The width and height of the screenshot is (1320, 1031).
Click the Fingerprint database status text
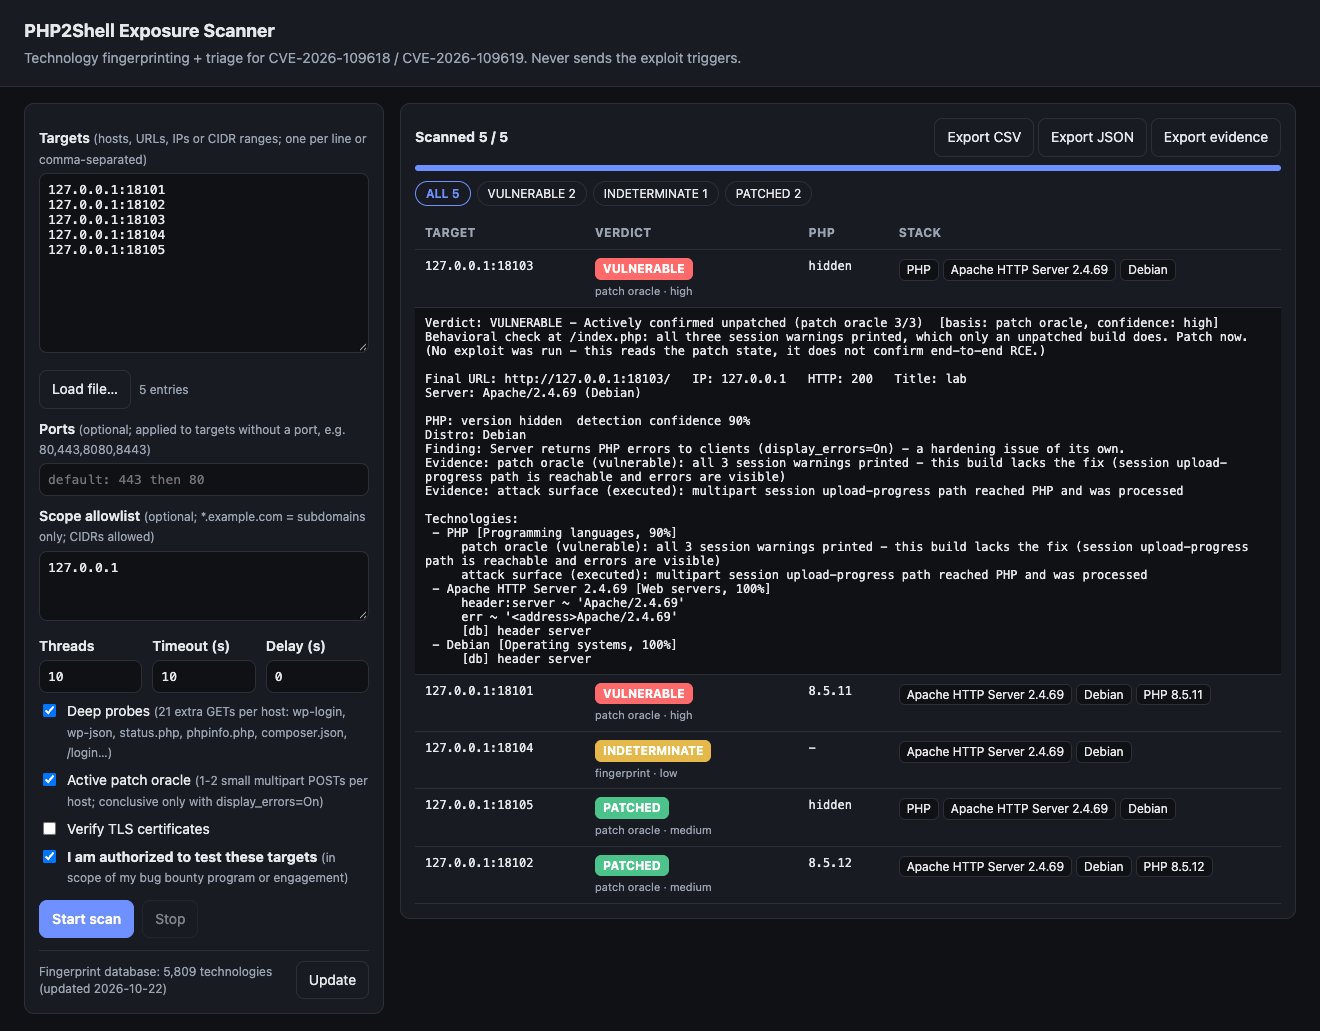[x=156, y=980]
